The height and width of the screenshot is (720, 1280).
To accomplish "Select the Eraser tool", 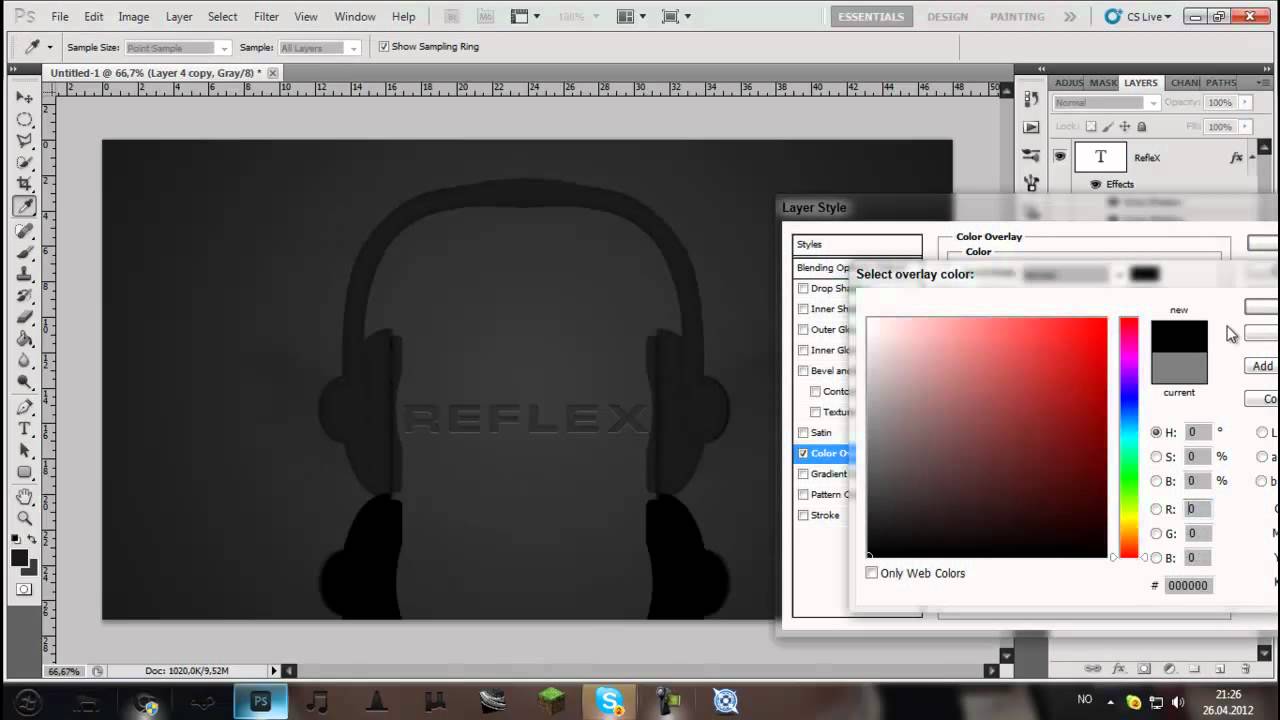I will 25,318.
